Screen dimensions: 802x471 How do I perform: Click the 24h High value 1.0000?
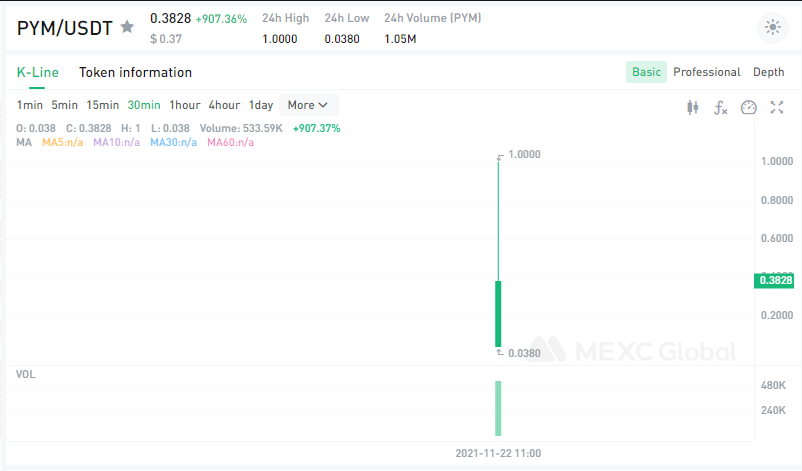point(280,39)
